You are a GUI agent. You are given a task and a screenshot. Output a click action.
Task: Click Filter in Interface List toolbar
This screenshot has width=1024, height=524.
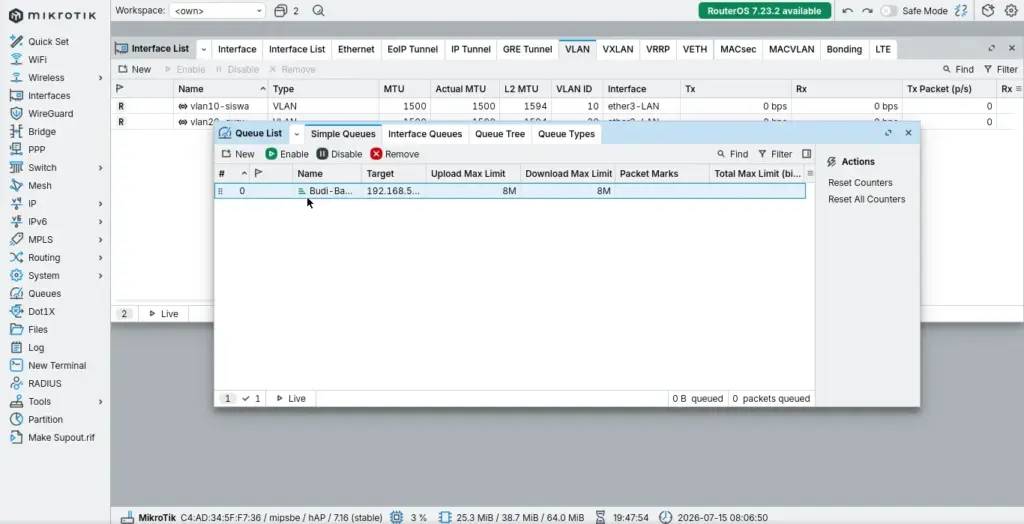[x=1000, y=69]
